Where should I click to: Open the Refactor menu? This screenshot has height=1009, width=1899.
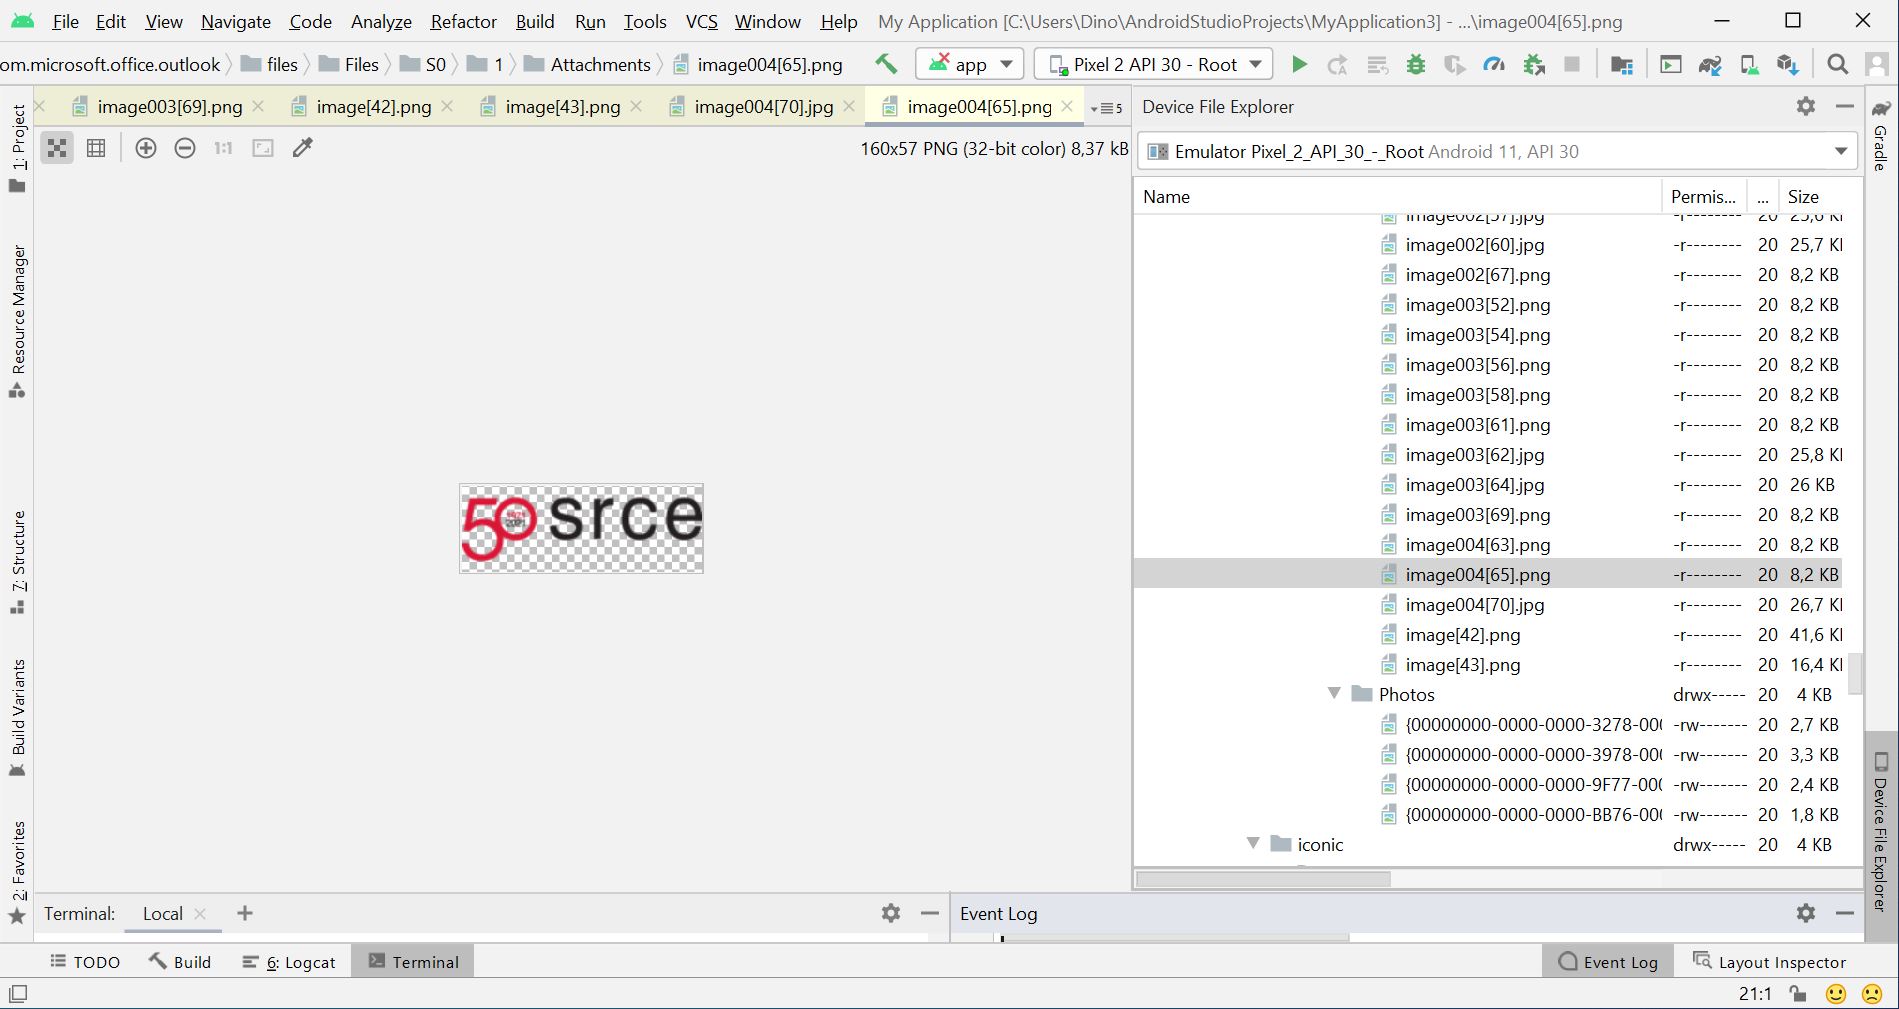[463, 21]
